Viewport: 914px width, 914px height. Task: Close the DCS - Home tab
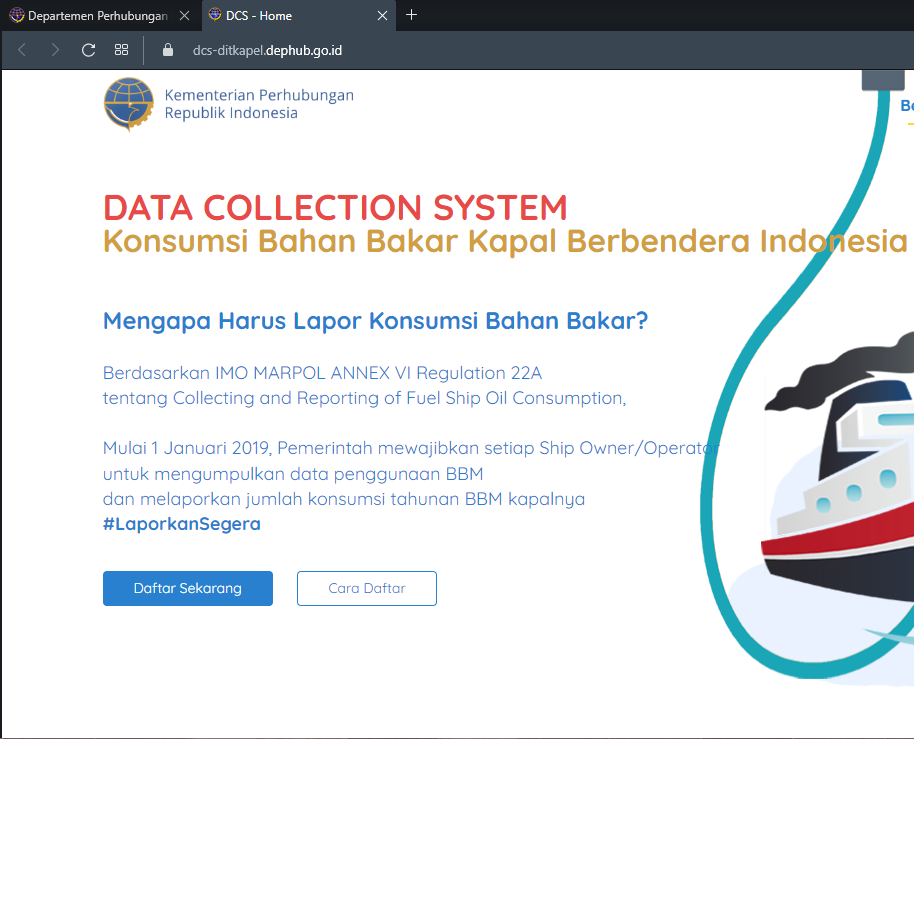coord(382,15)
